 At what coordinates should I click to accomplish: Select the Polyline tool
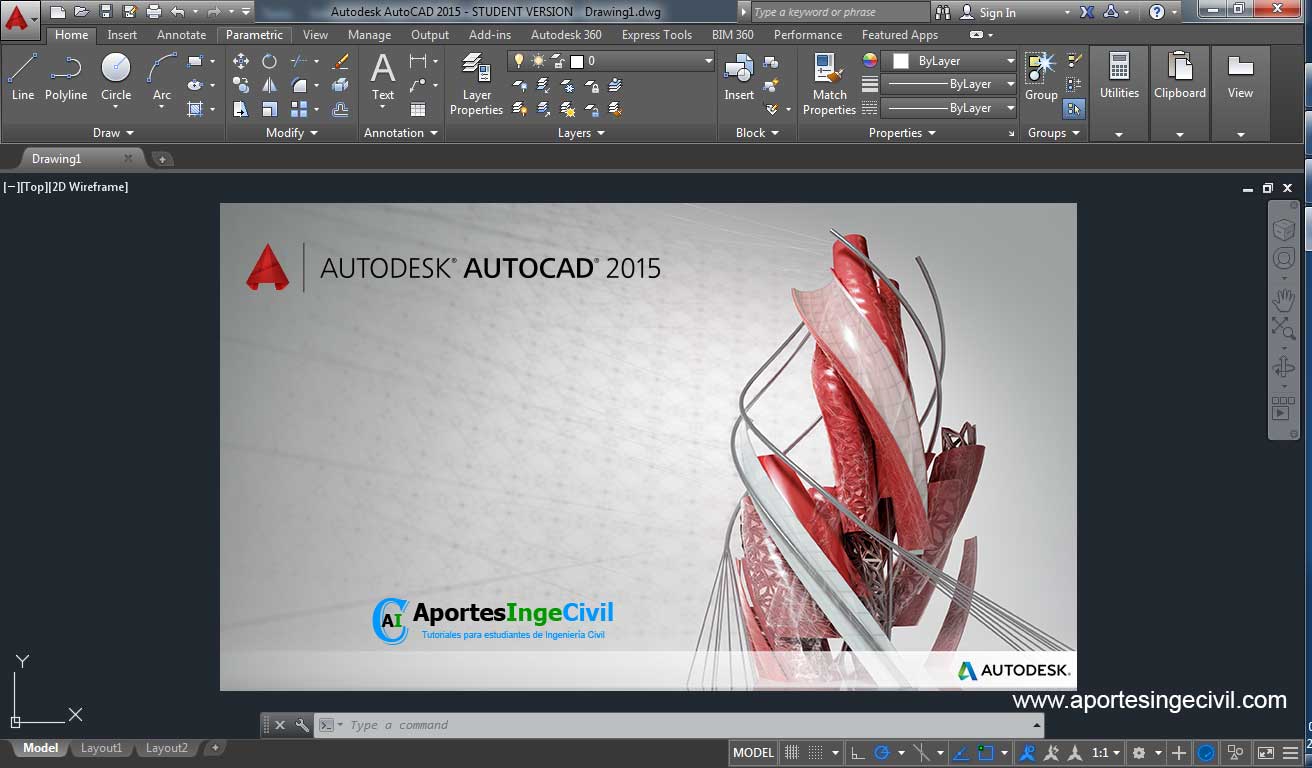click(66, 77)
